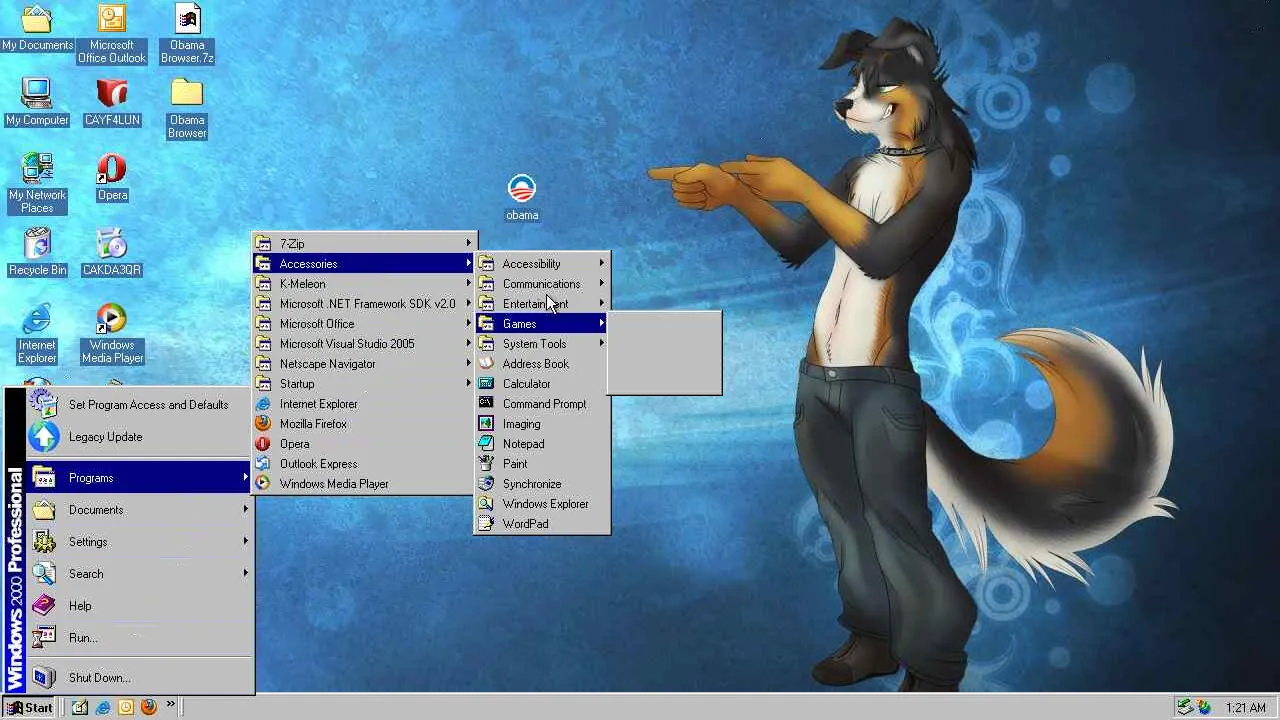Click the Mozilla Firefox icon in Programs menu
The image size is (1280, 720).
click(263, 424)
